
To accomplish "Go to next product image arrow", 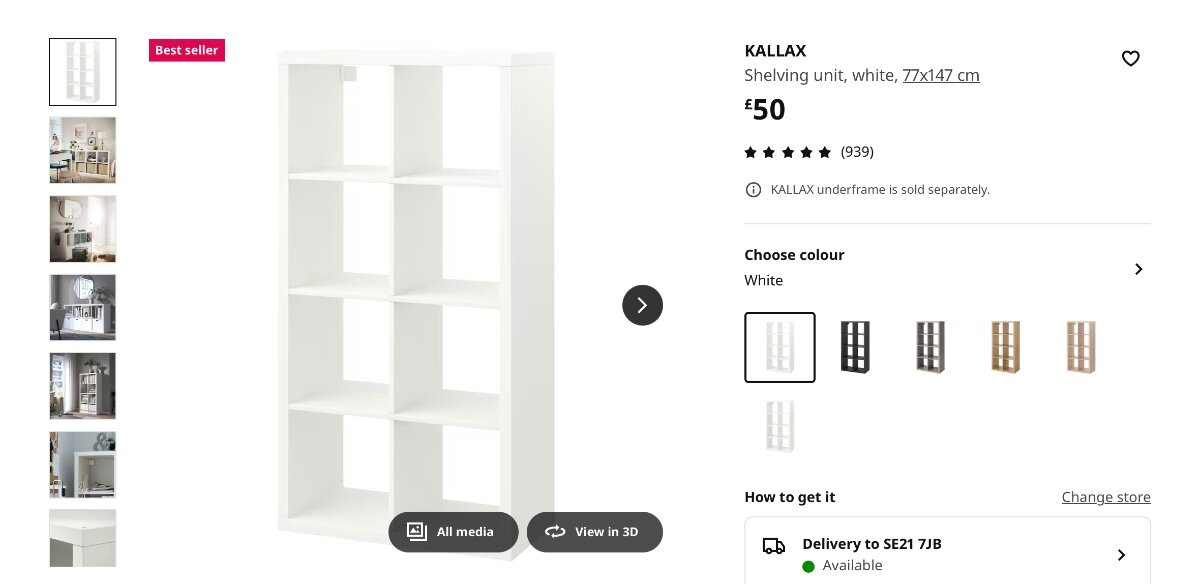I will click(x=642, y=305).
